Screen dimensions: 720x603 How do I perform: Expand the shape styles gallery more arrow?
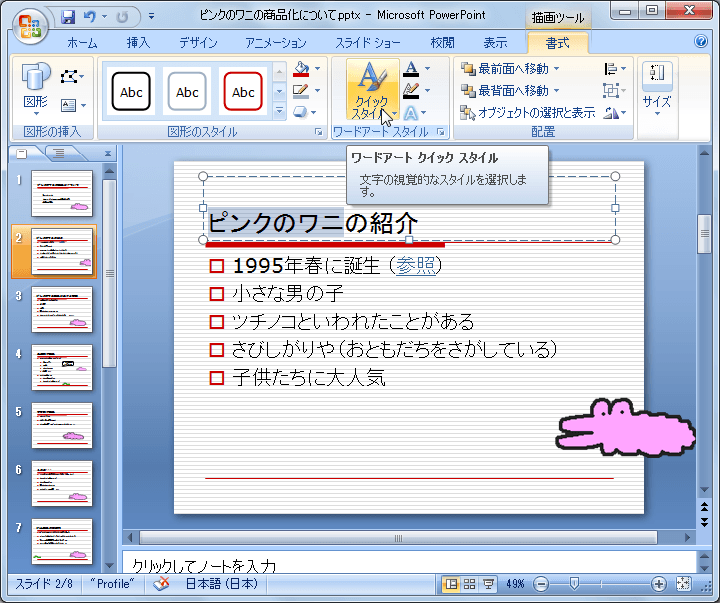tap(279, 111)
